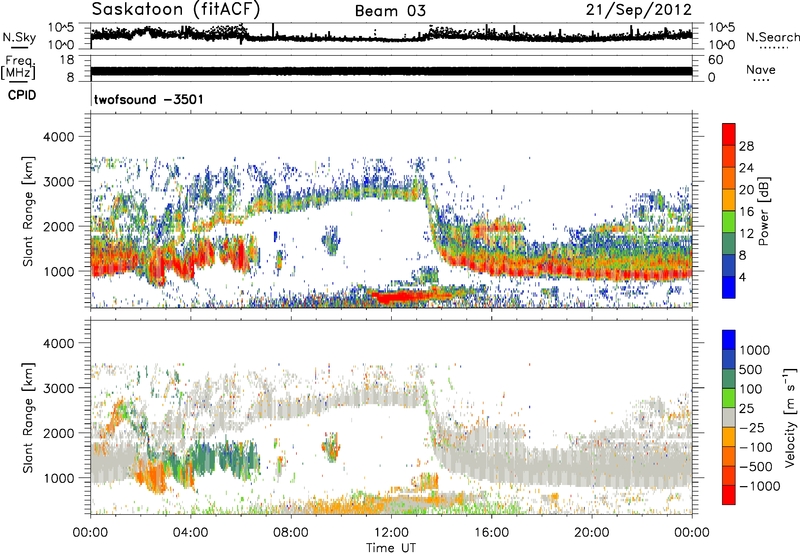Click the "18" frequency axis tick
800x554 pixels.
point(67,60)
